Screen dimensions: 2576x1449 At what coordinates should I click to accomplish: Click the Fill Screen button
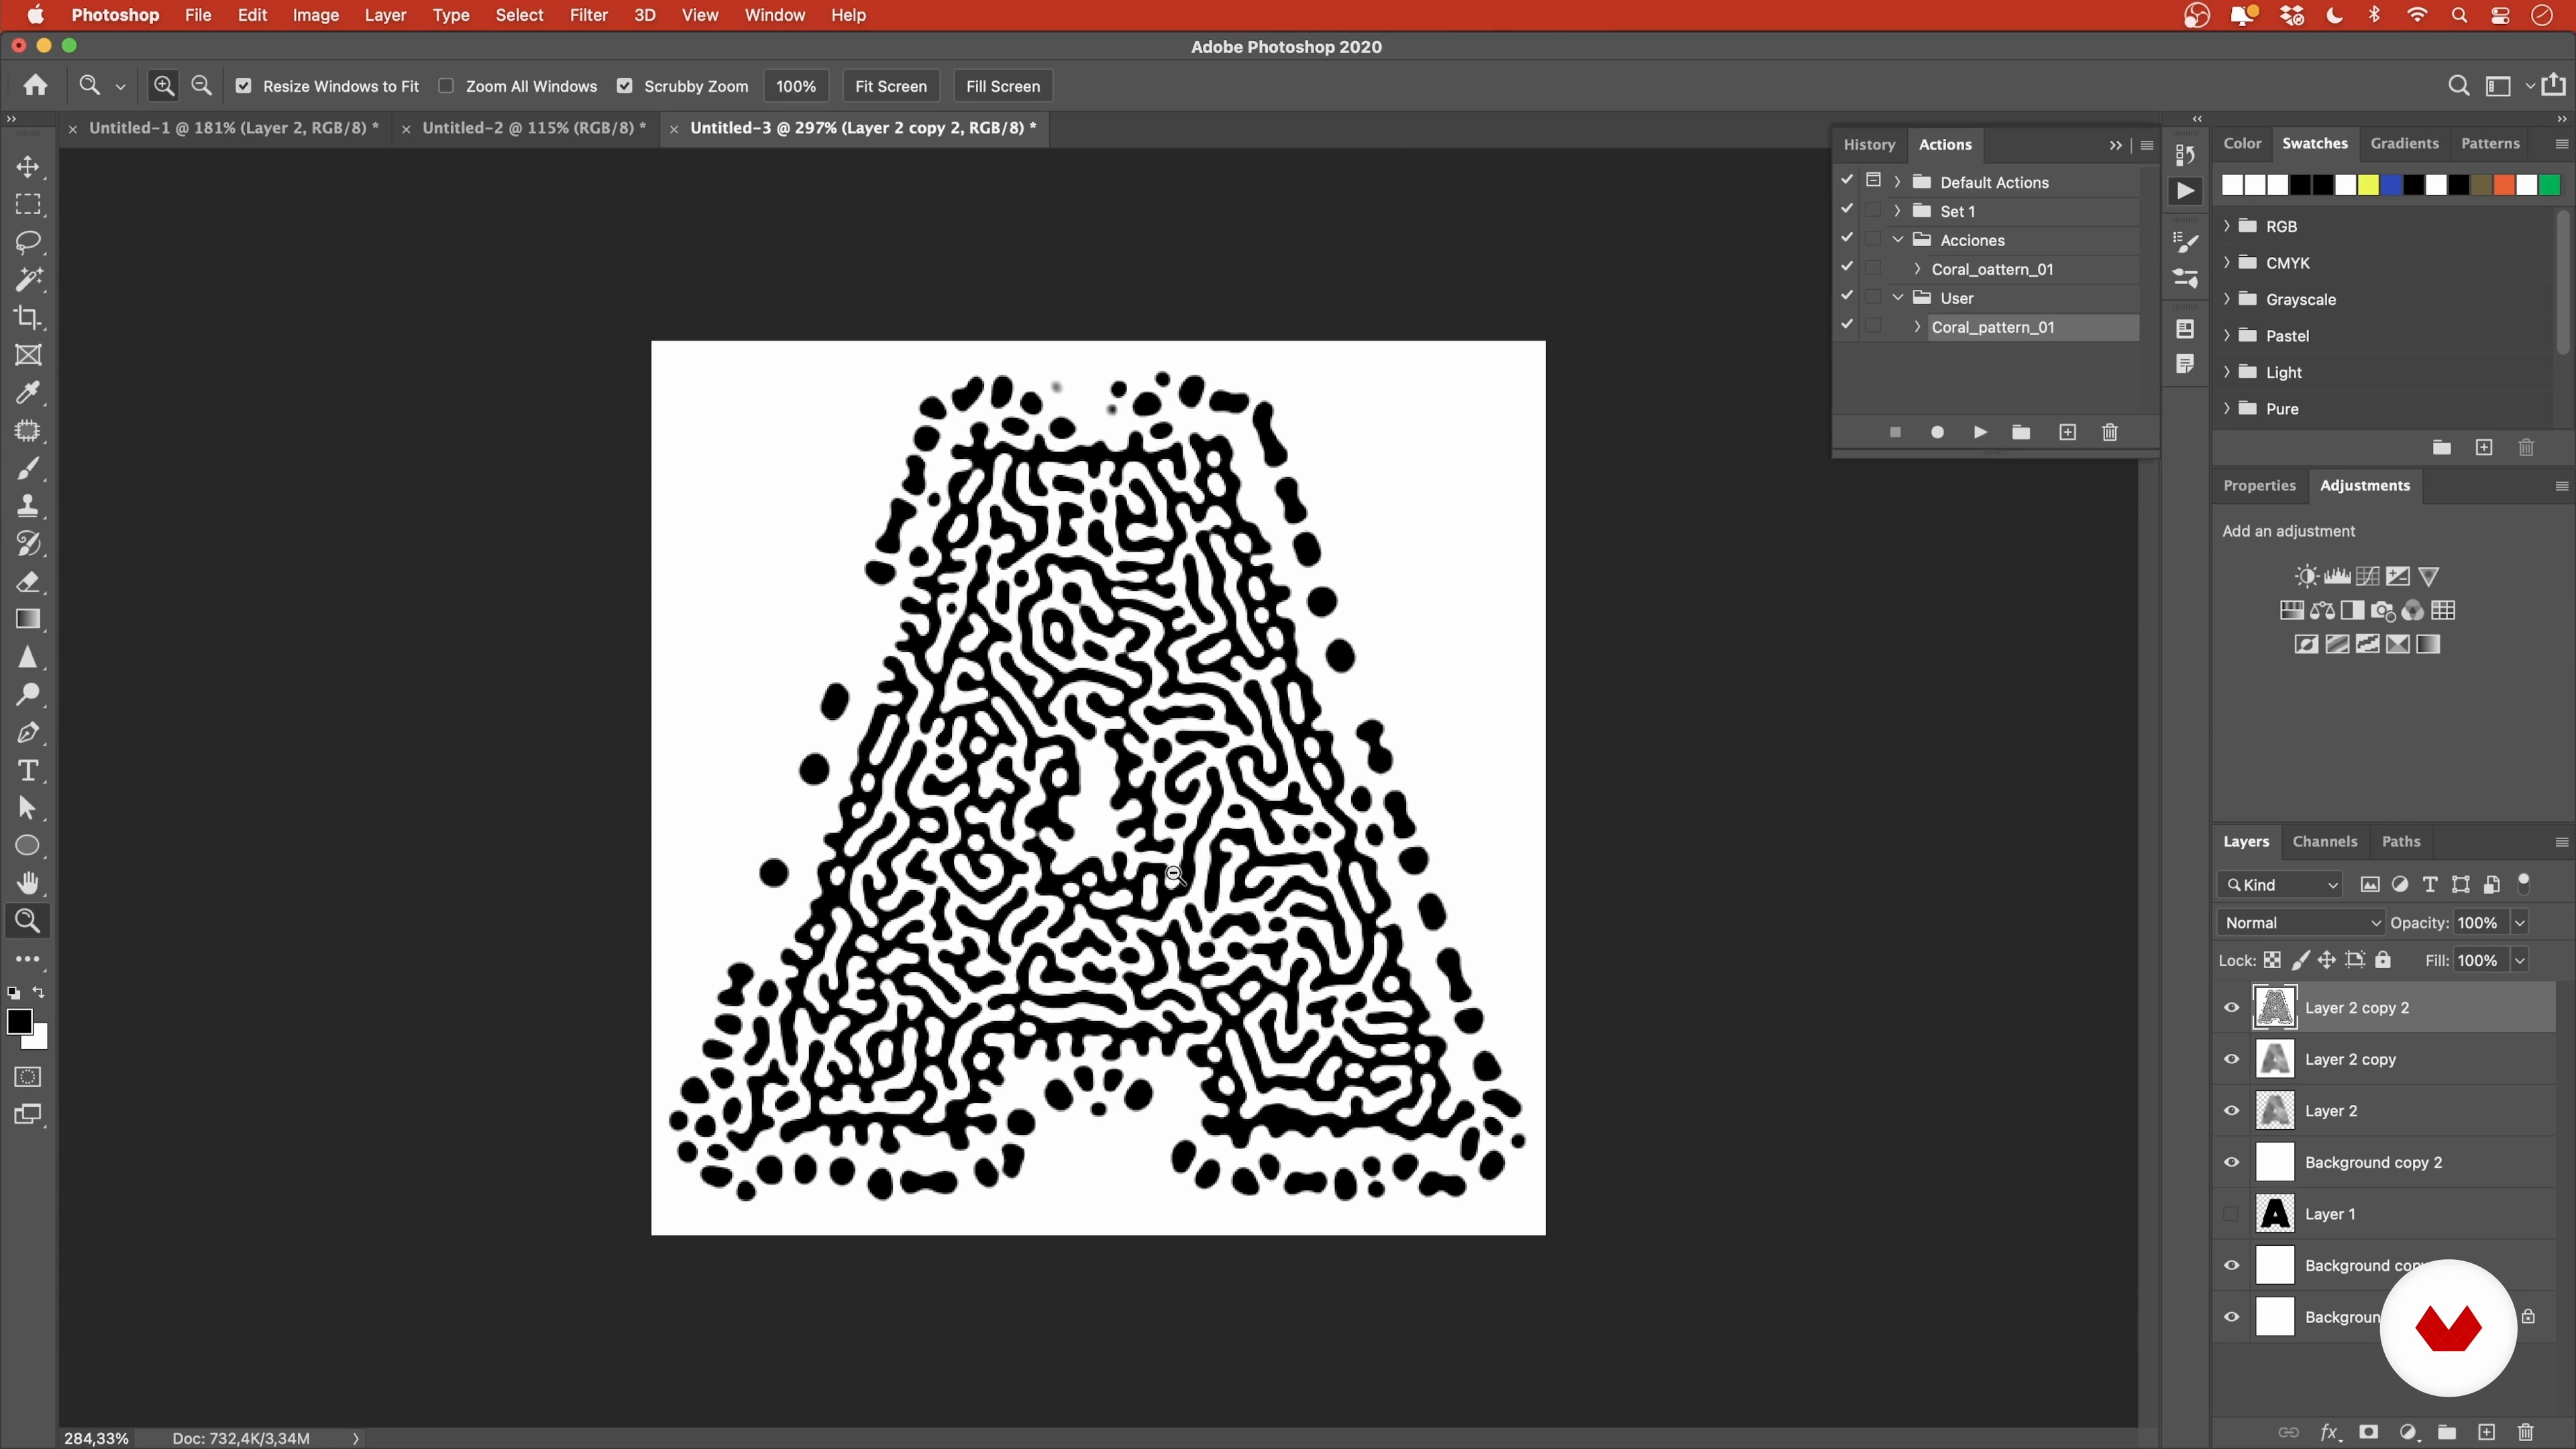point(1002,86)
